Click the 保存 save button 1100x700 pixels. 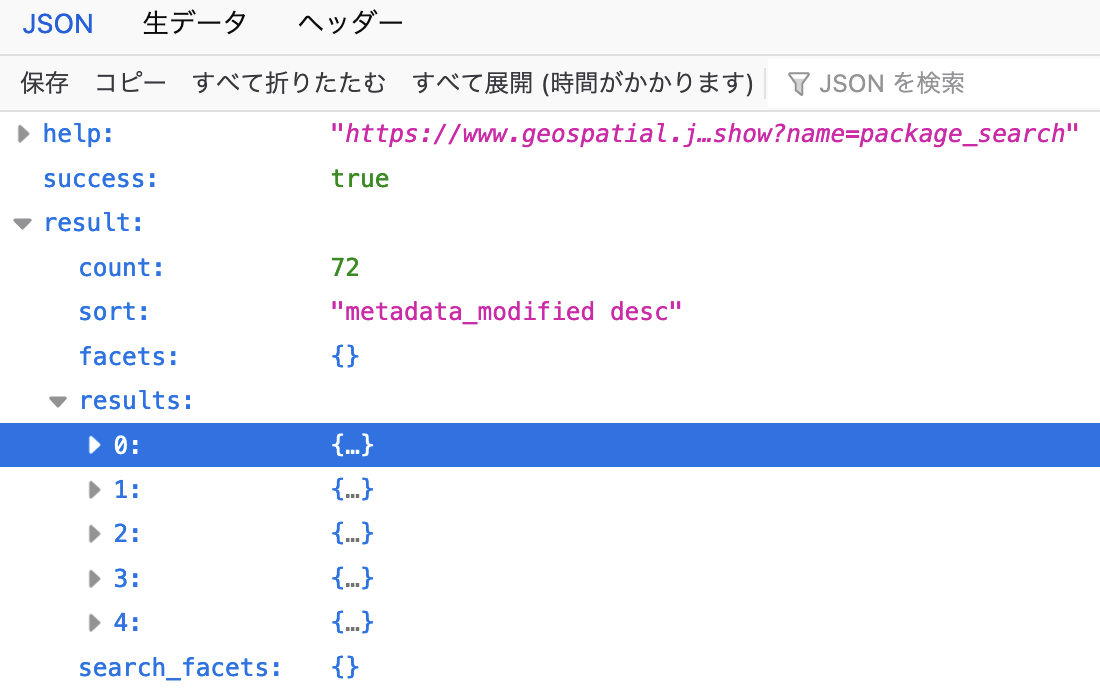point(44,83)
